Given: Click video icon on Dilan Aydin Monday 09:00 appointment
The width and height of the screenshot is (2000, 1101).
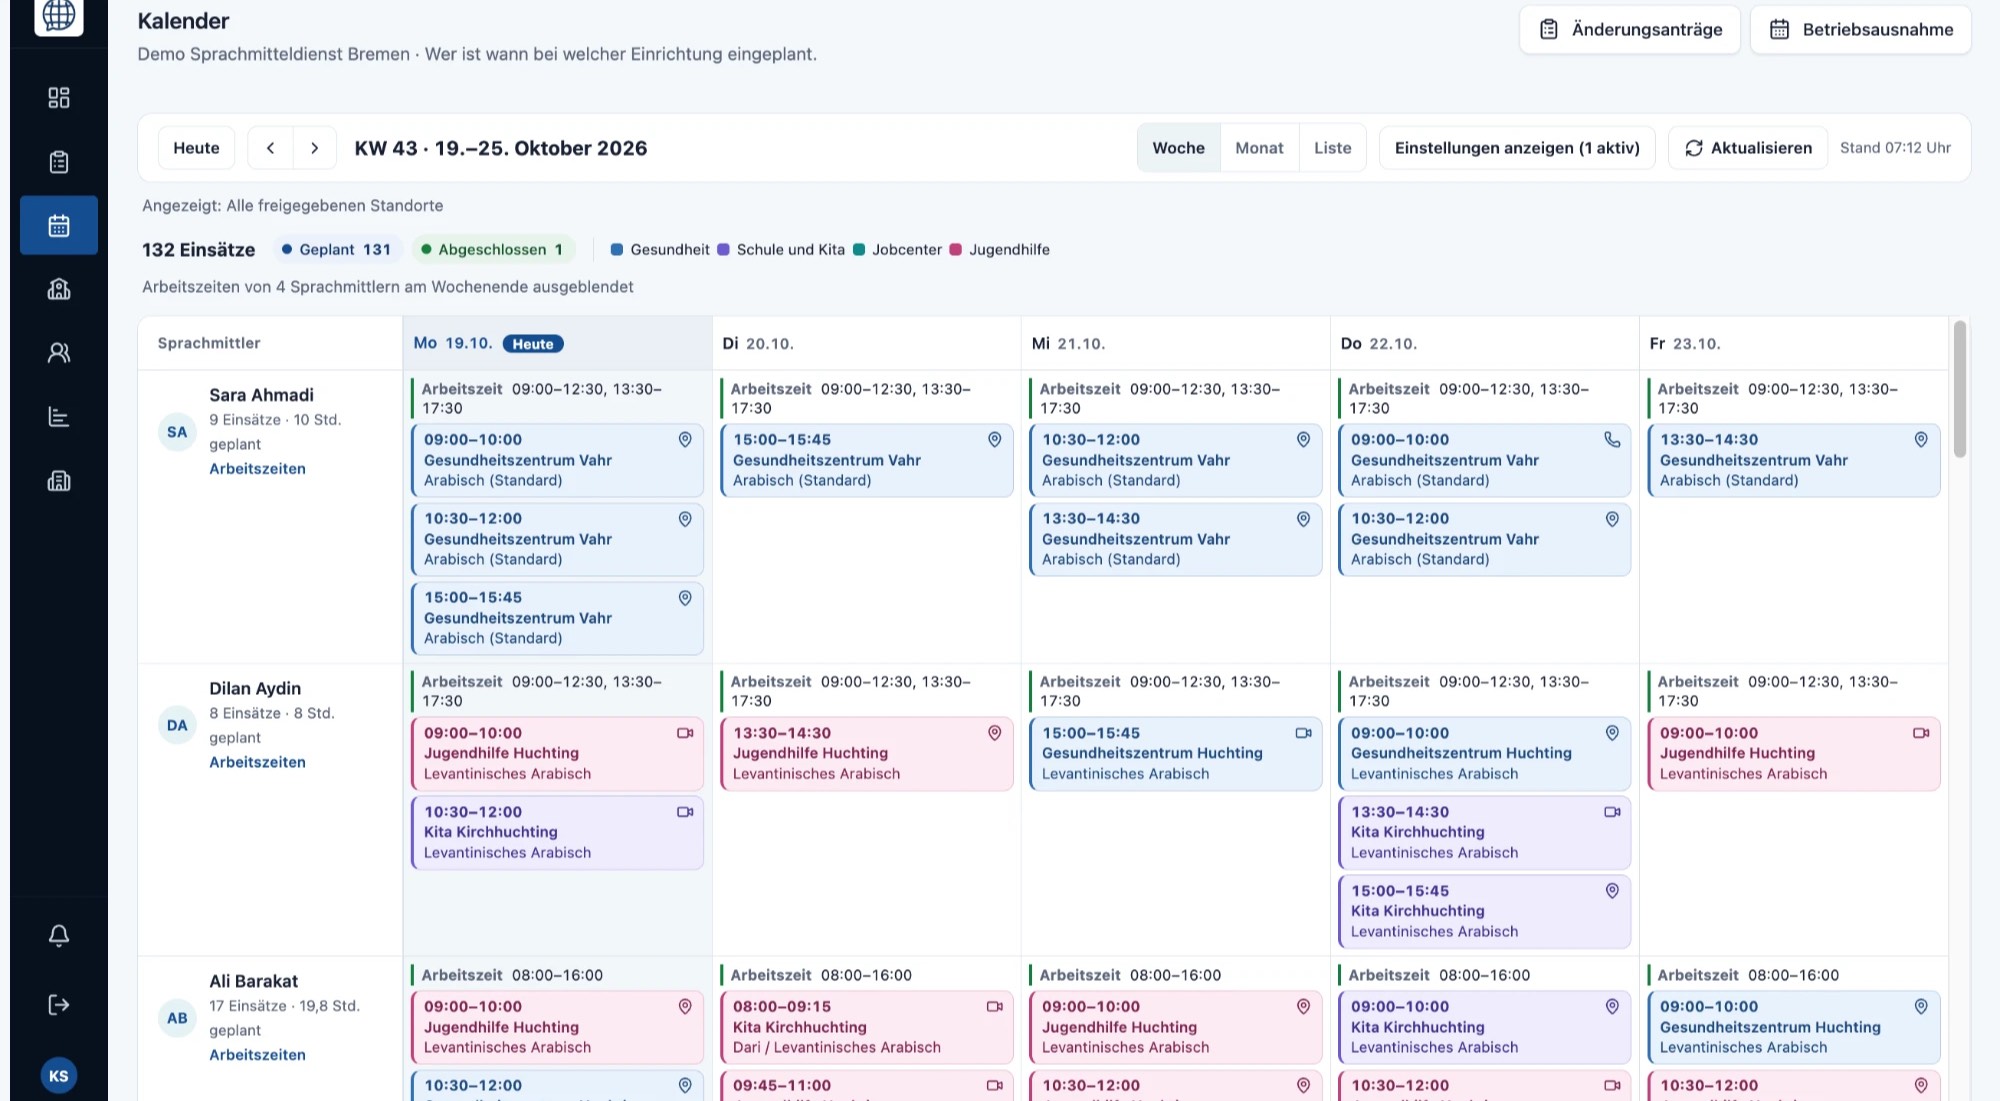Looking at the screenshot, I should (685, 733).
